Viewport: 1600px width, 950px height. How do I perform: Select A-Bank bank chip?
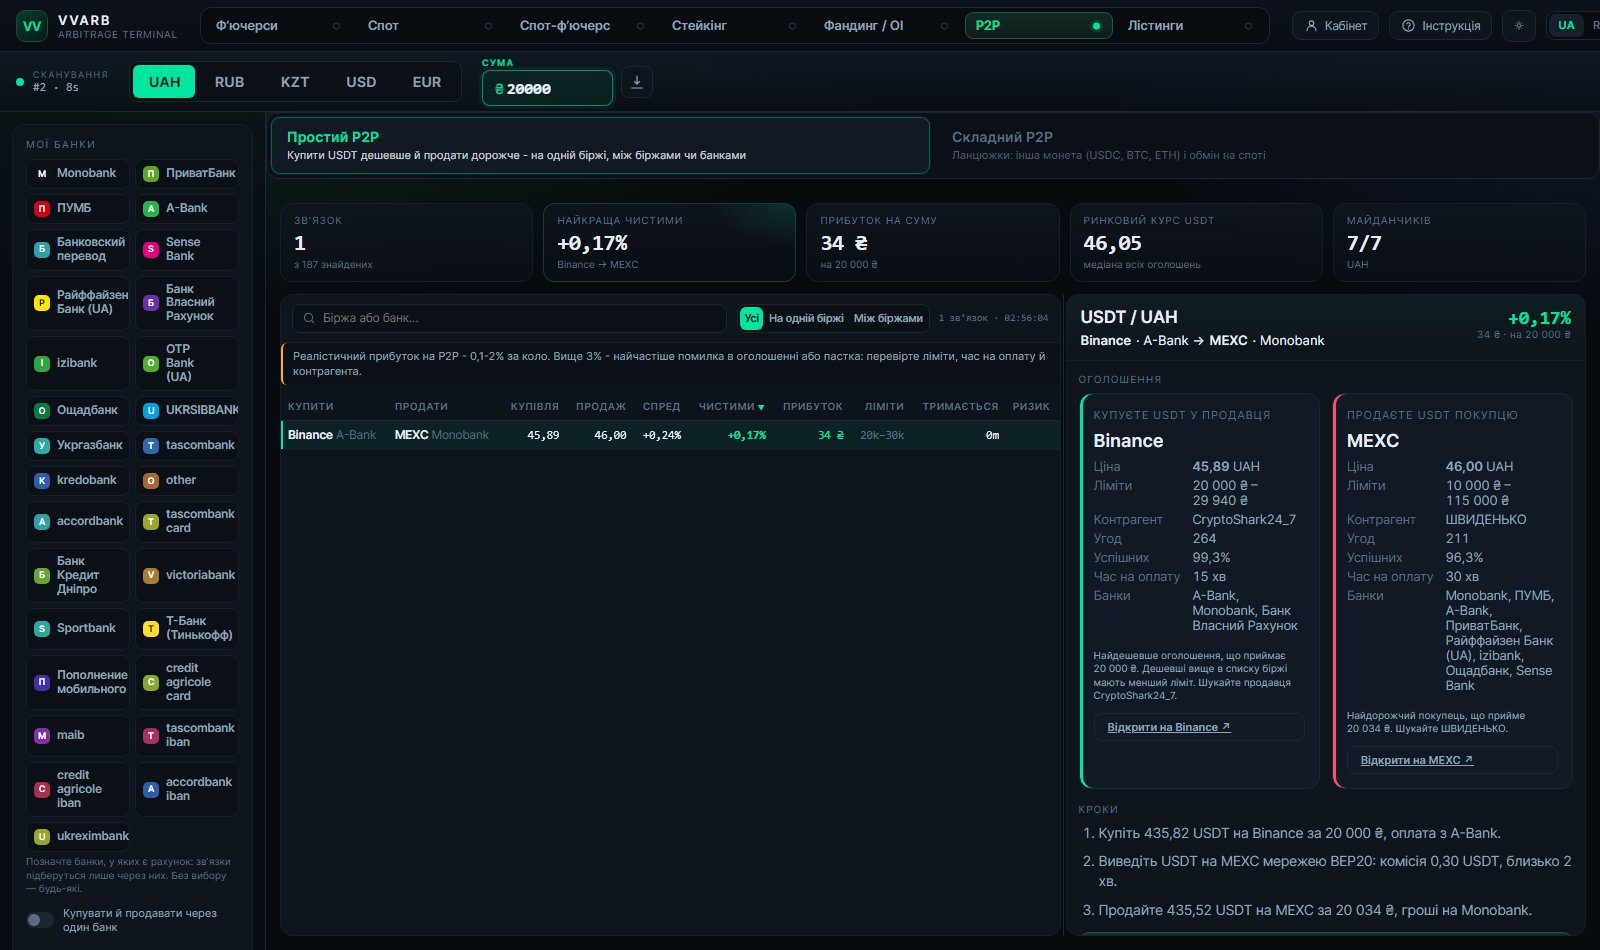click(x=187, y=209)
